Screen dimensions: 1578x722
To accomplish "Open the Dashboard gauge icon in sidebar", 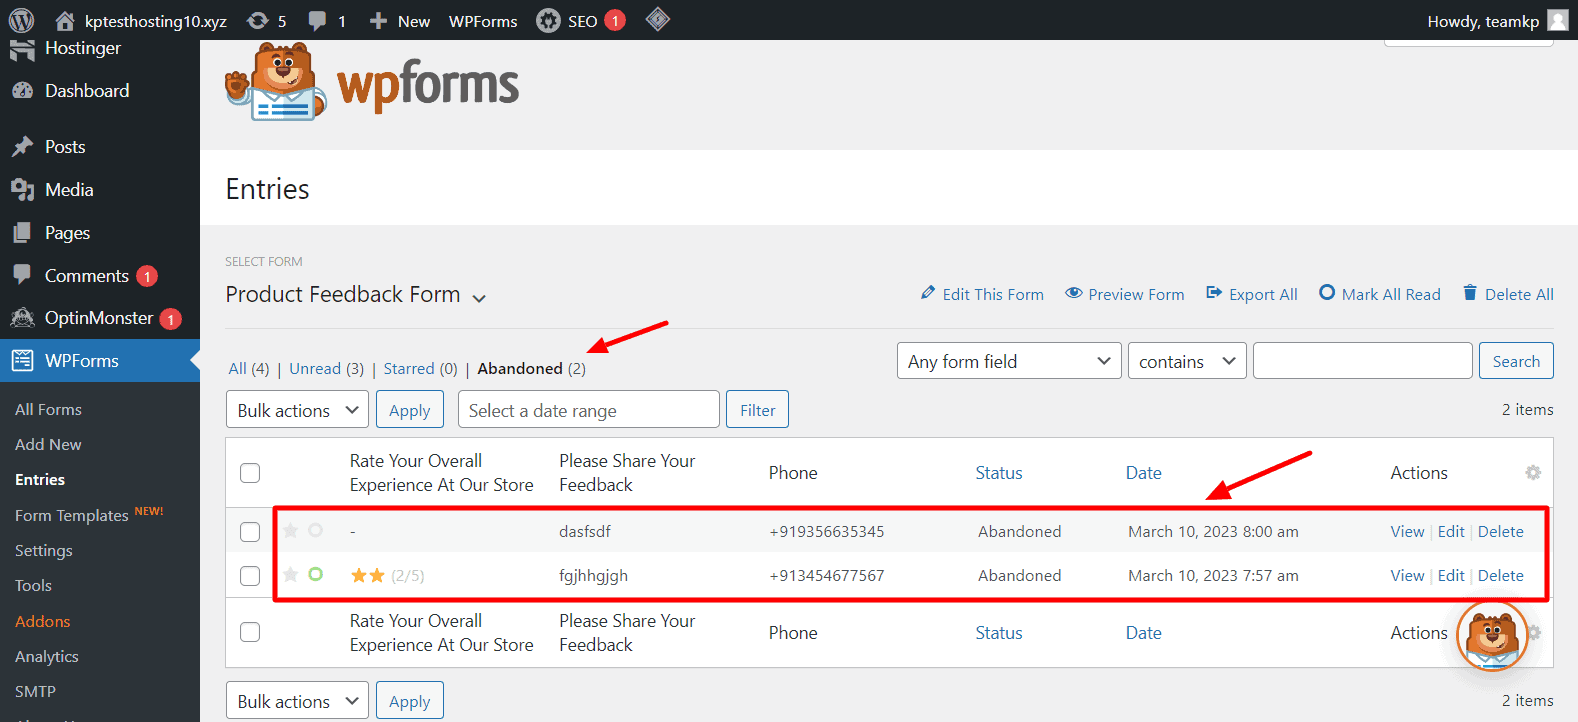I will pyautogui.click(x=22, y=91).
